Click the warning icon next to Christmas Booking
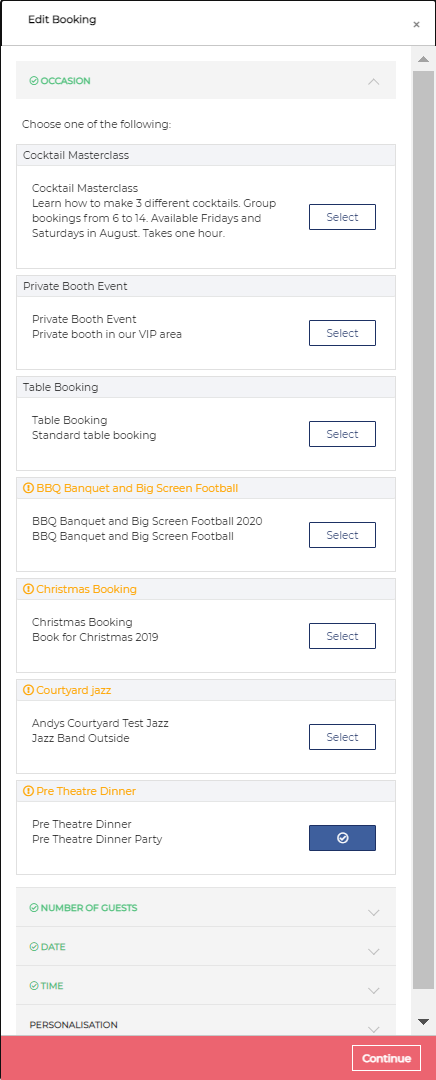 pyautogui.click(x=28, y=590)
